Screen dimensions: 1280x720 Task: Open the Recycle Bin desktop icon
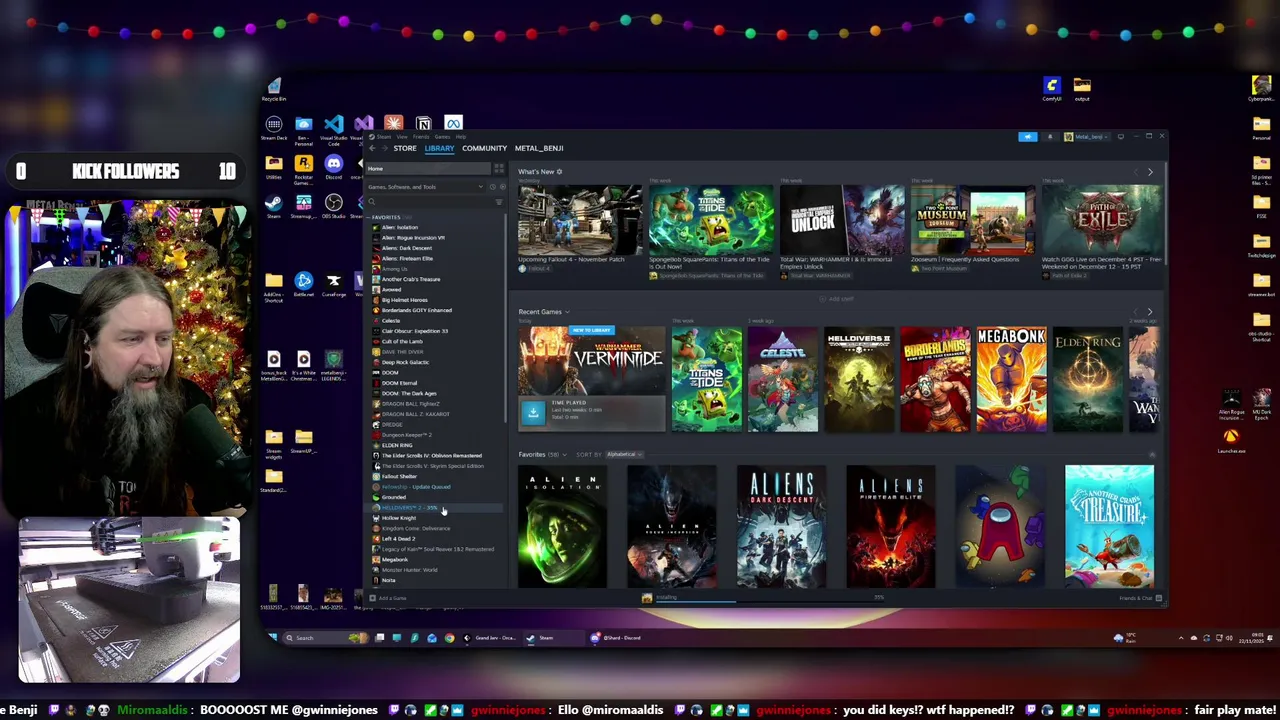click(274, 89)
